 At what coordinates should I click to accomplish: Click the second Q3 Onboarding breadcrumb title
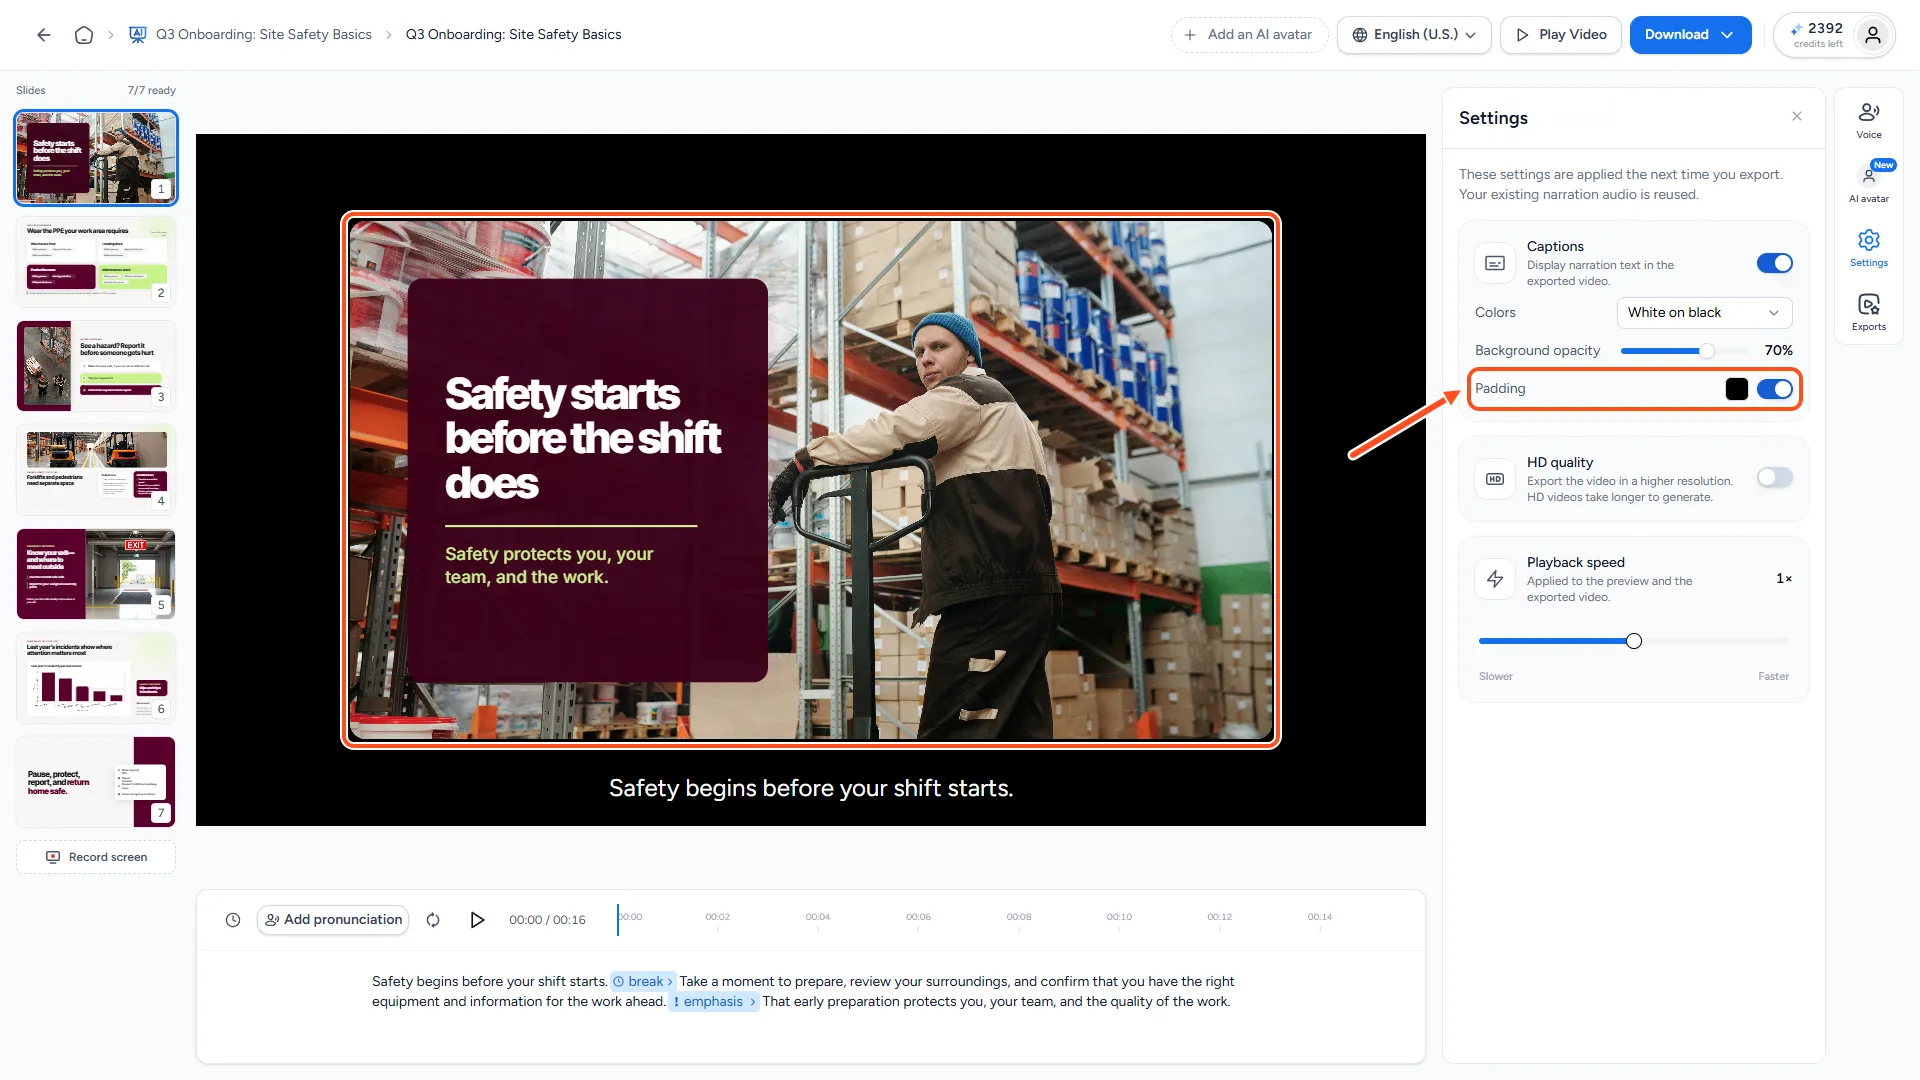click(513, 35)
